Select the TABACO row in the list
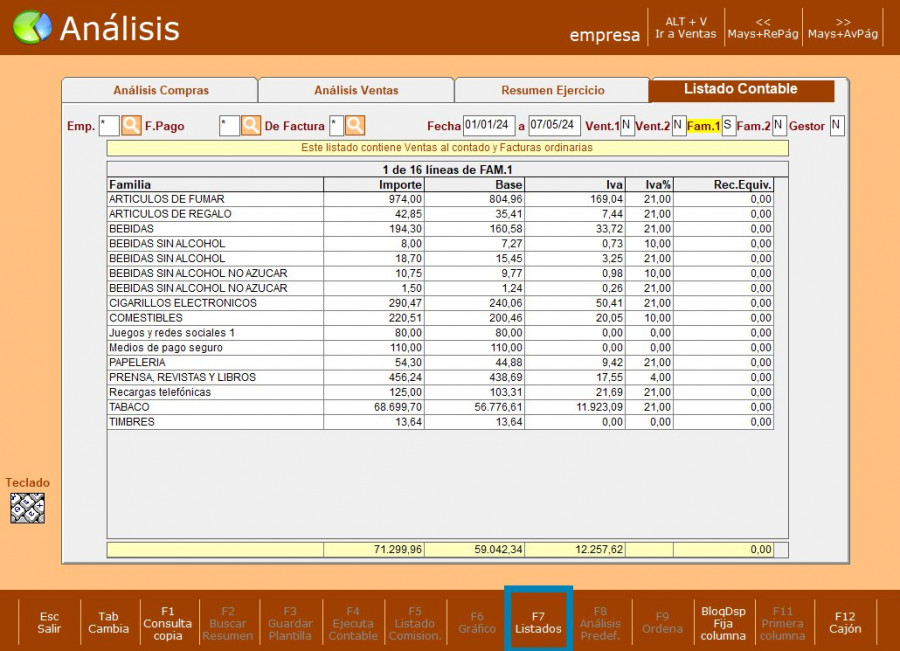 coord(215,407)
